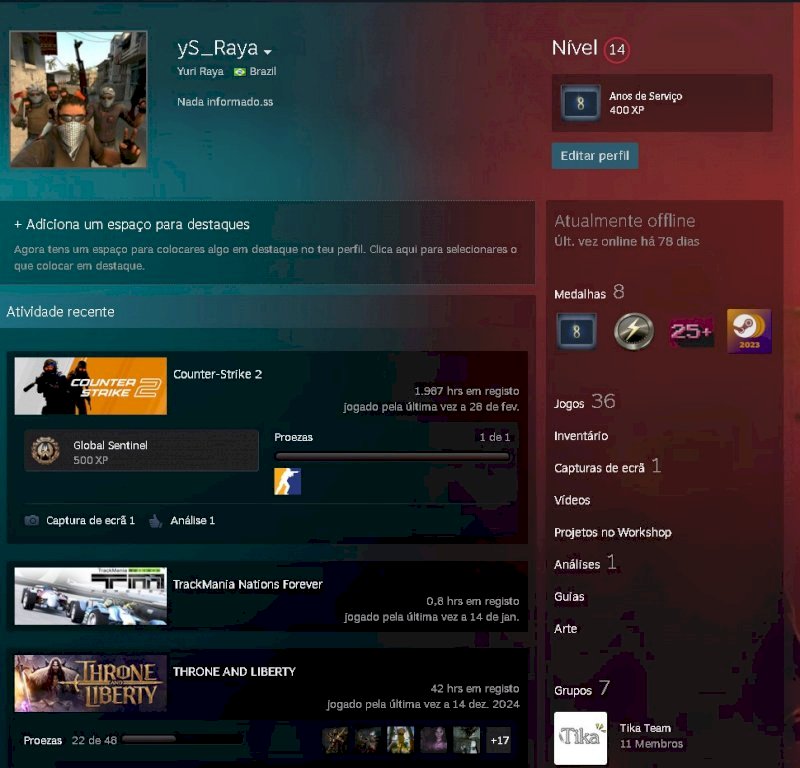Open the Steam 2023 medal
The height and width of the screenshot is (768, 800).
click(749, 331)
